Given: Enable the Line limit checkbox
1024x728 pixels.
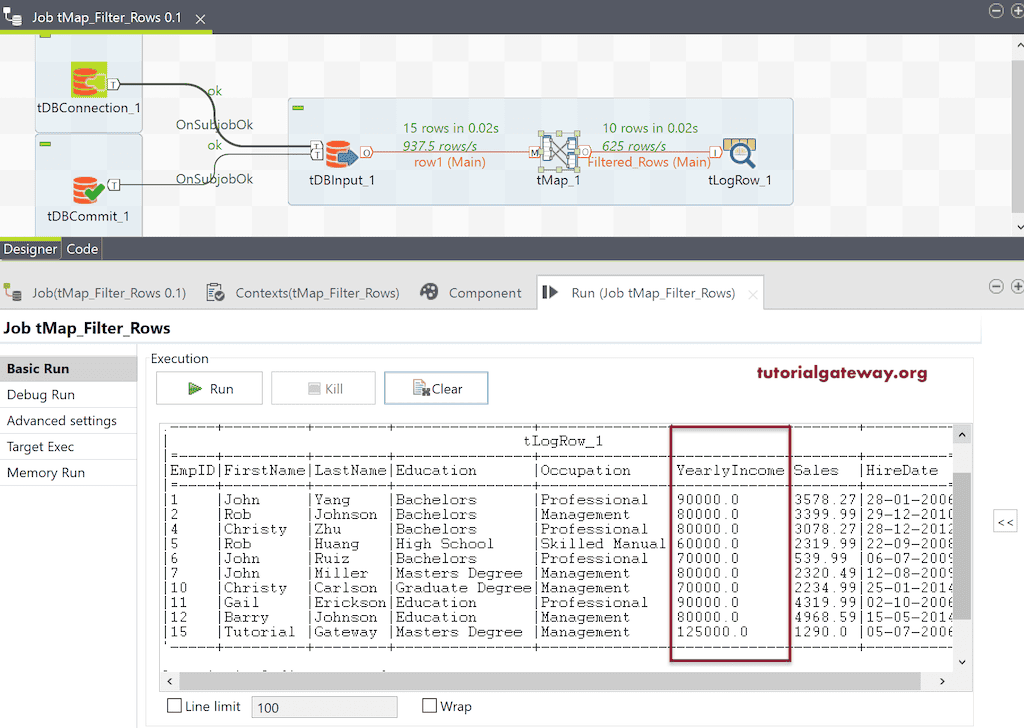Looking at the screenshot, I should [x=174, y=706].
